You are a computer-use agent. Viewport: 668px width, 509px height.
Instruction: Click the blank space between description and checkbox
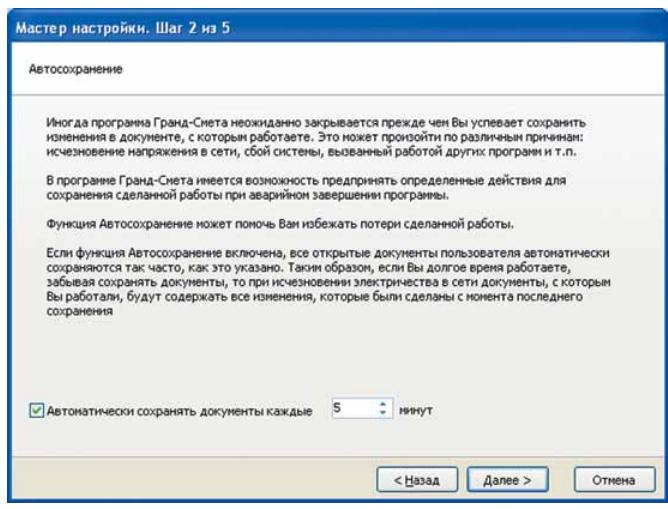coord(330,360)
